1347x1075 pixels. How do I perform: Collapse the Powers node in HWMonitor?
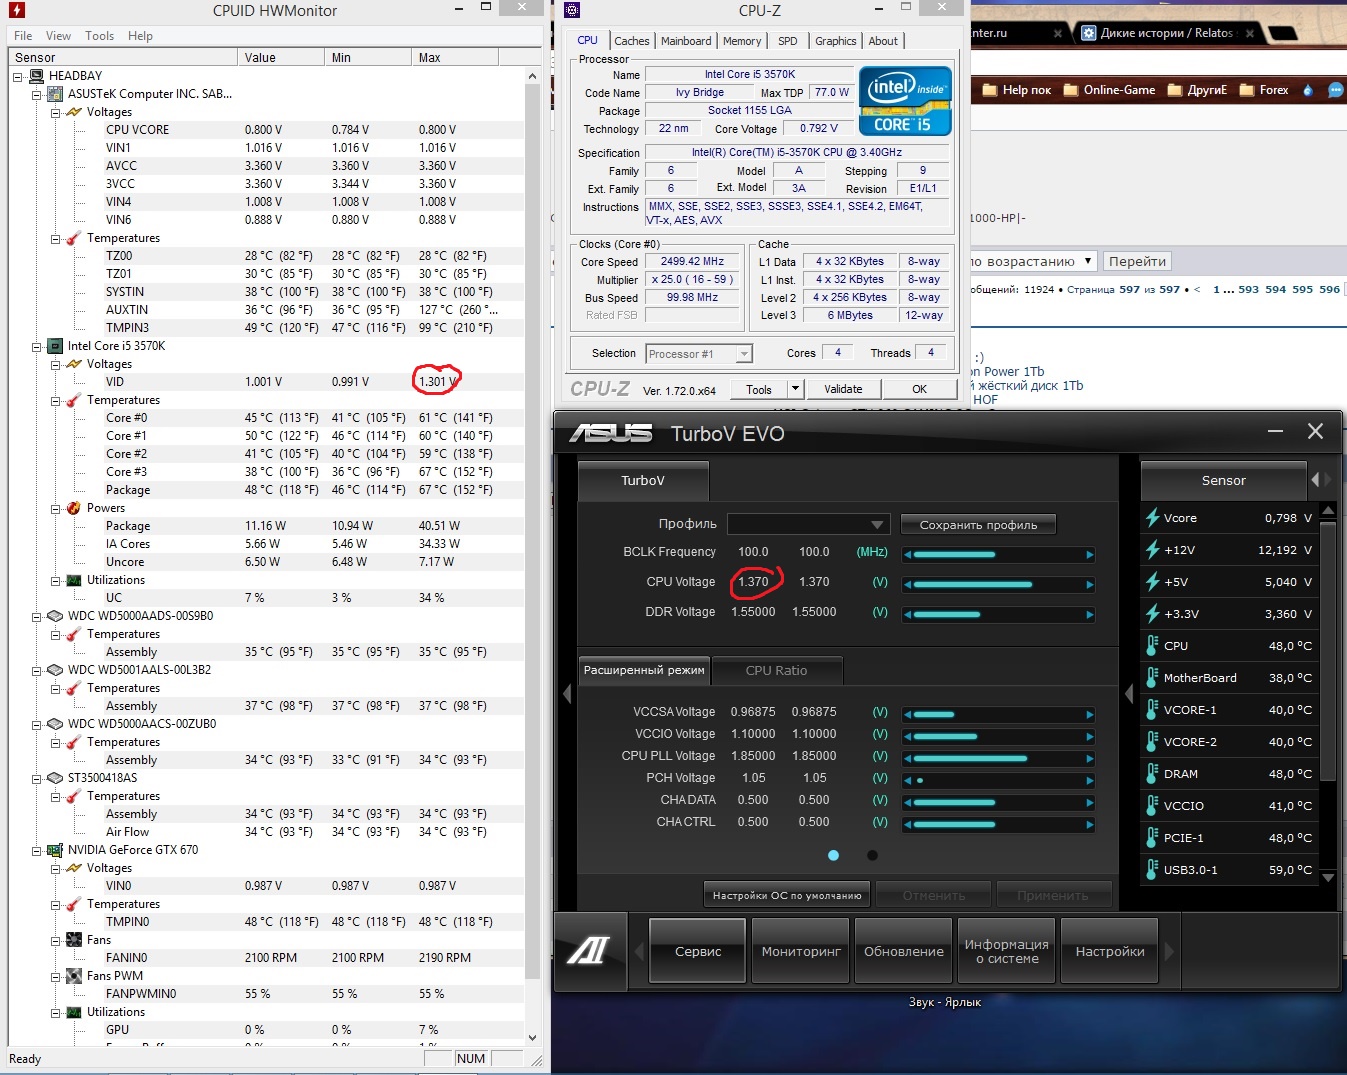pyautogui.click(x=56, y=508)
